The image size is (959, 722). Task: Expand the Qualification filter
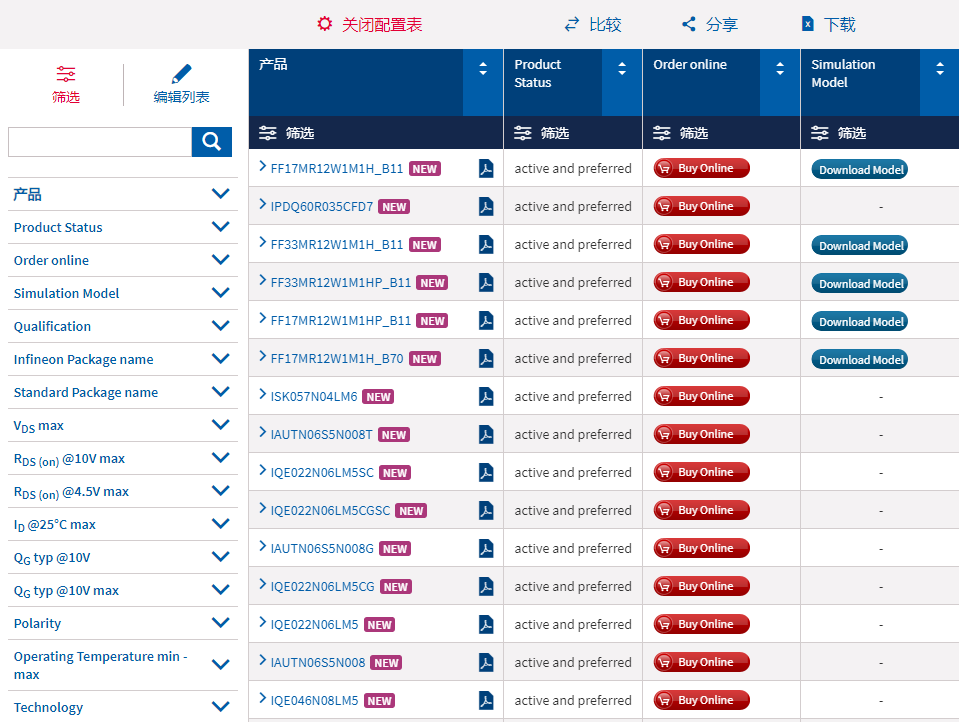220,326
